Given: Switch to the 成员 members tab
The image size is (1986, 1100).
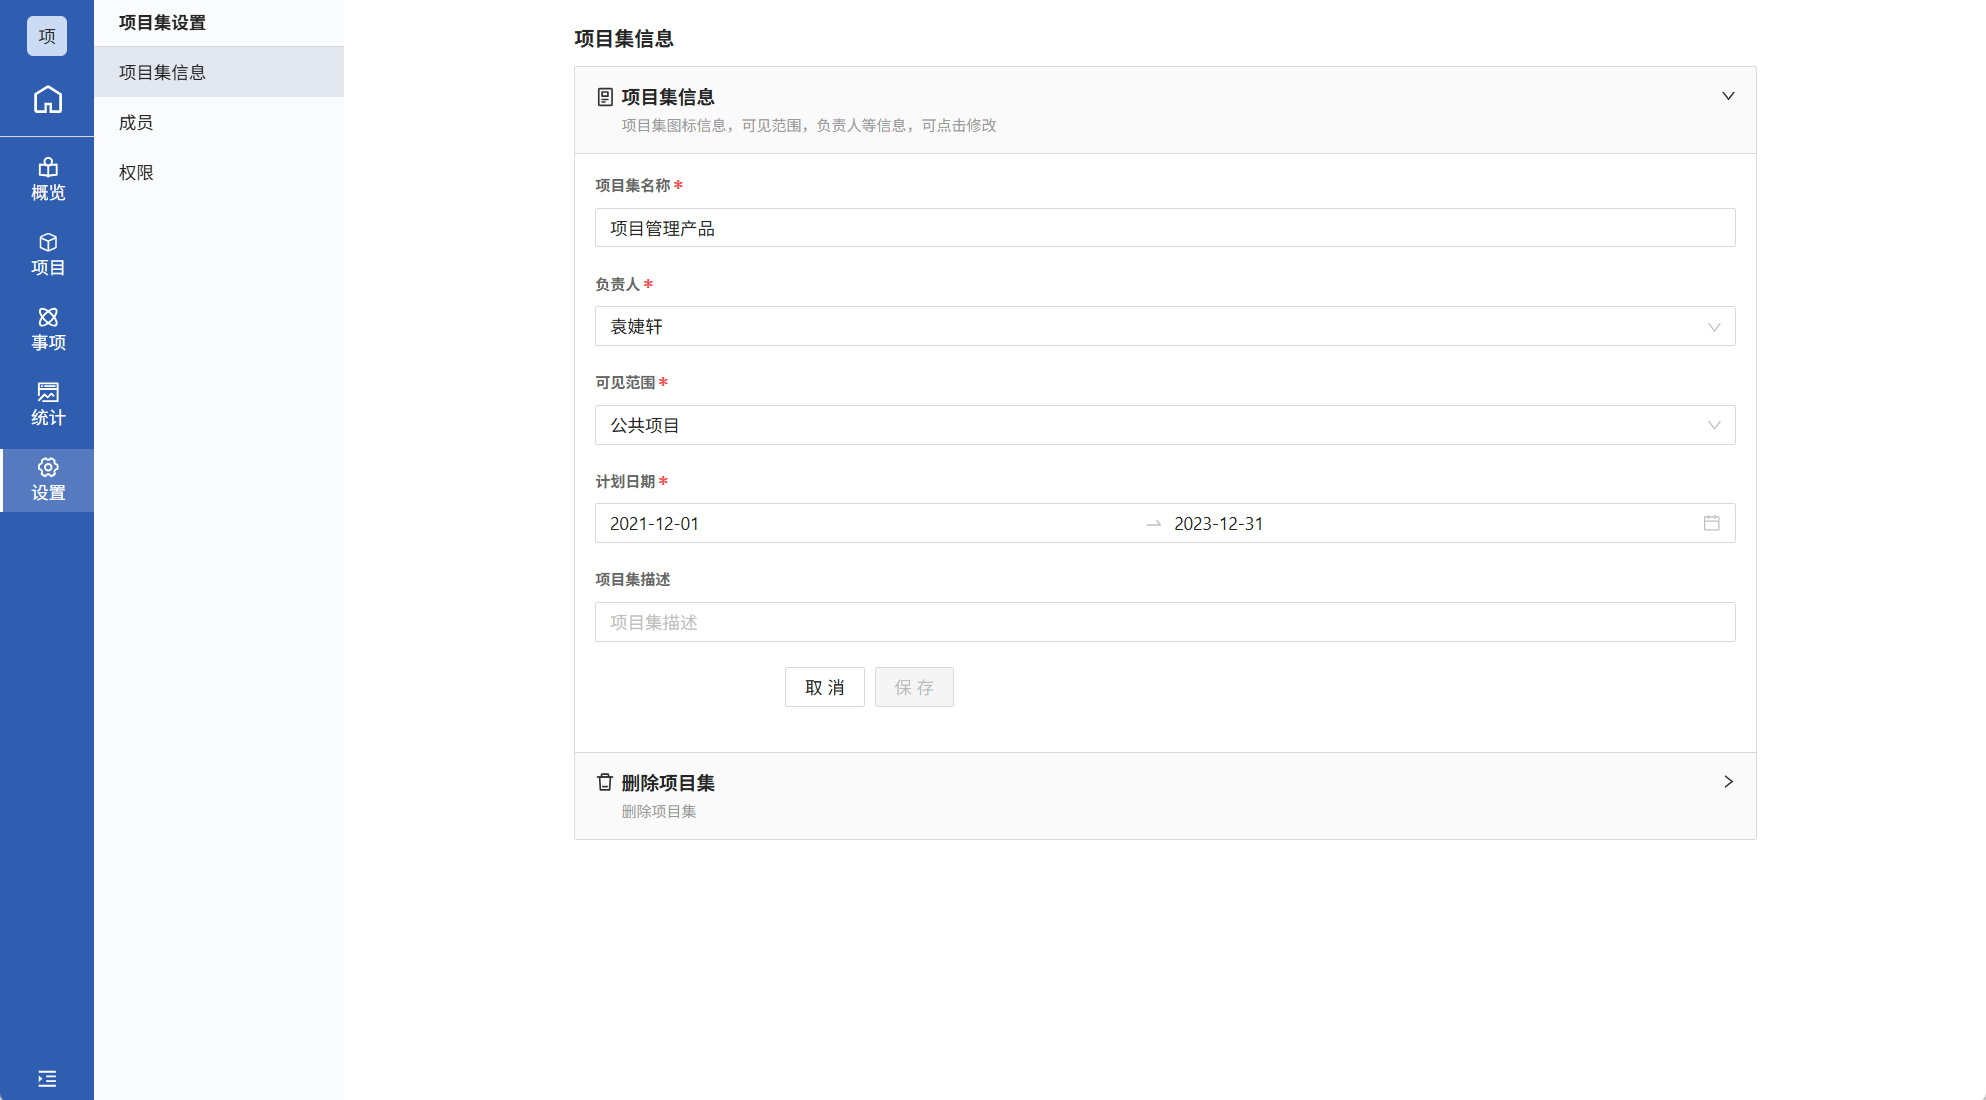Looking at the screenshot, I should (x=136, y=122).
